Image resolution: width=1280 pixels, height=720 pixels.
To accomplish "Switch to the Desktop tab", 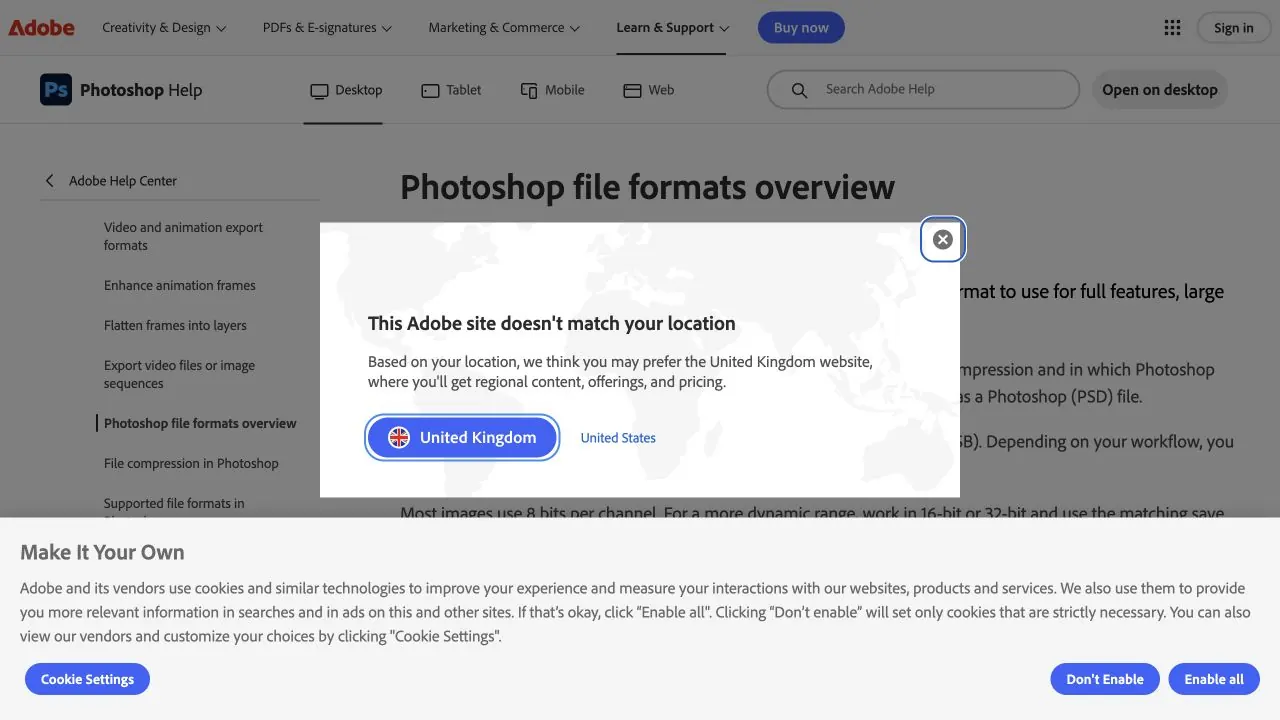I will 346,90.
